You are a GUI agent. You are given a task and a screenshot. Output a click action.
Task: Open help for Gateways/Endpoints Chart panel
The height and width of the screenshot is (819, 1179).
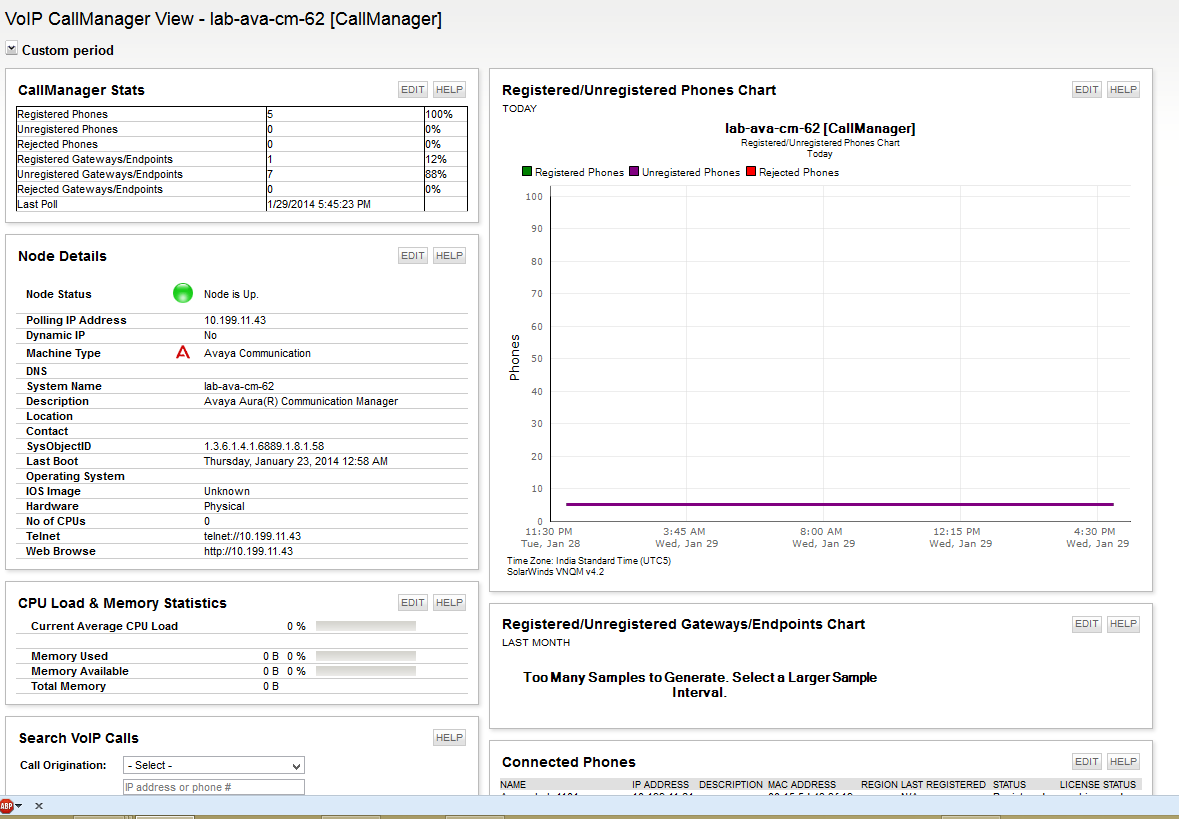pyautogui.click(x=1123, y=623)
